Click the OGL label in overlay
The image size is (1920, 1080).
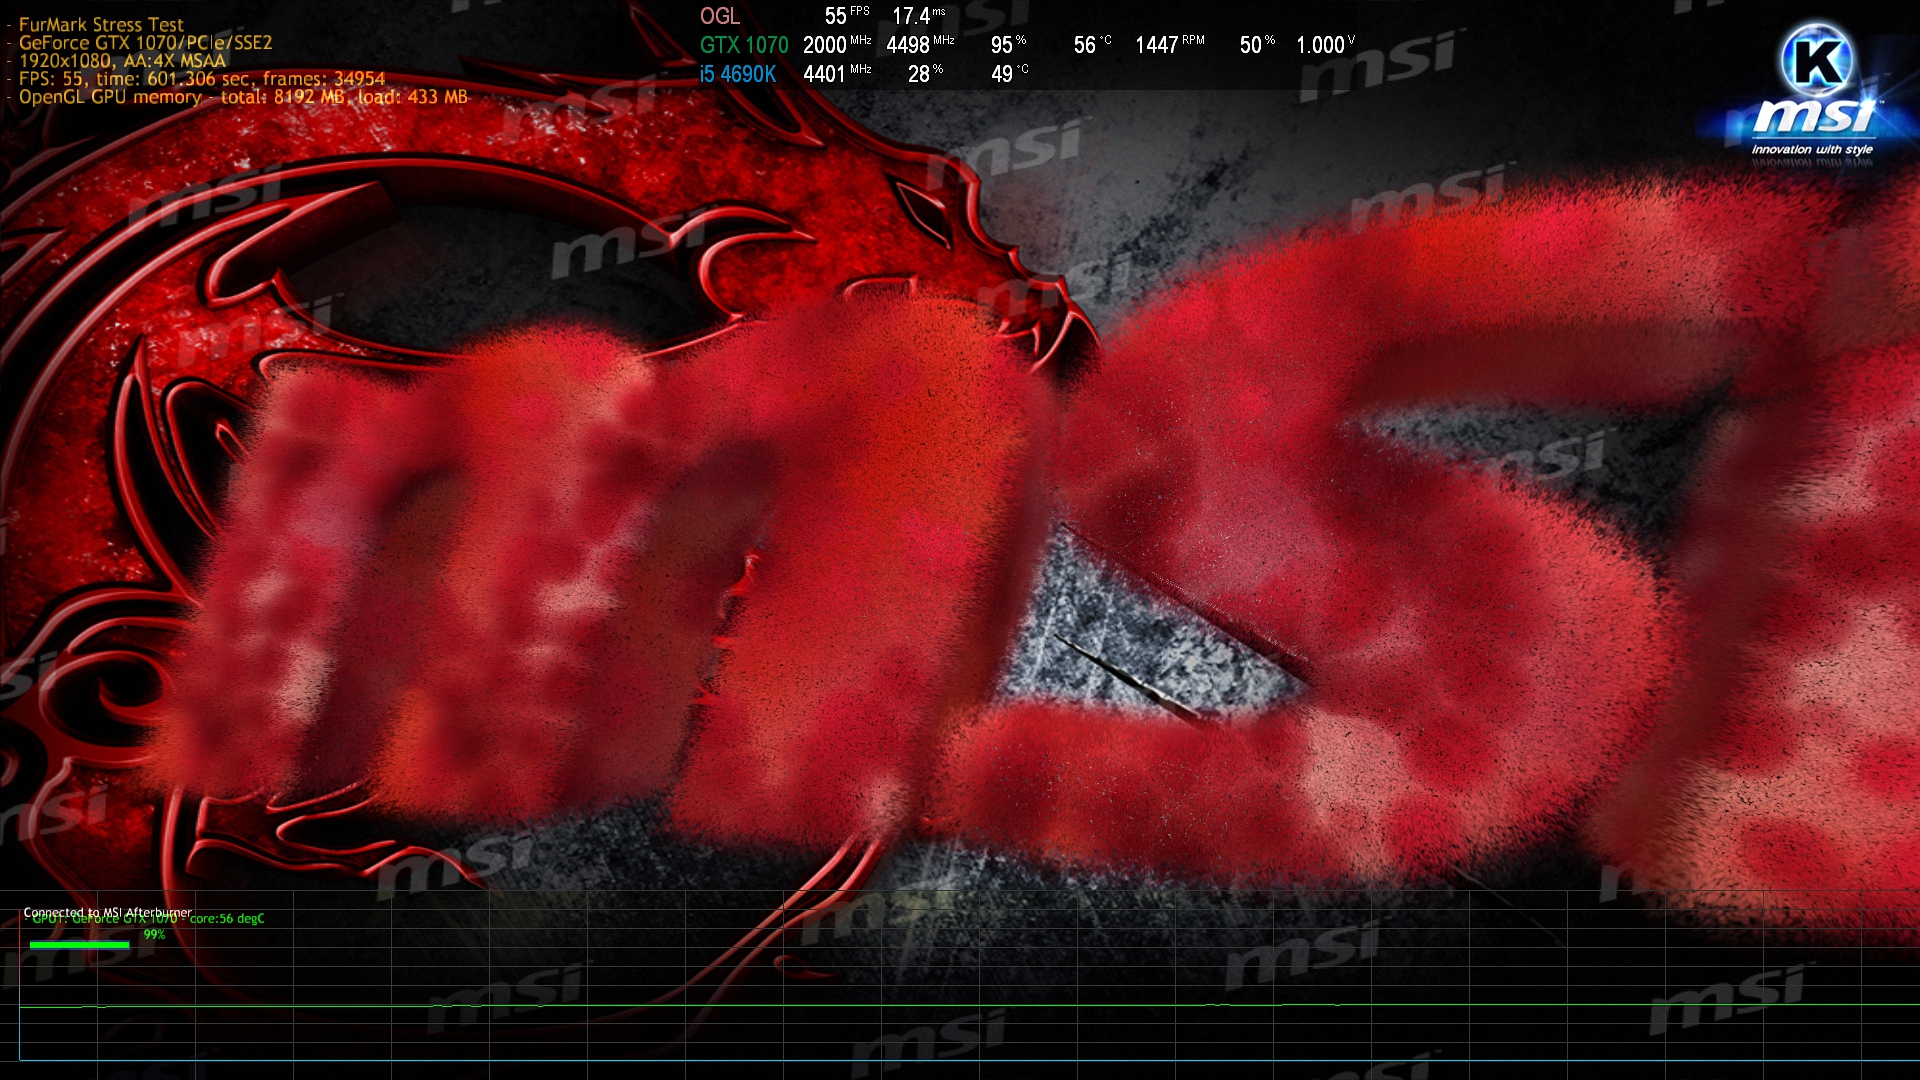click(720, 16)
